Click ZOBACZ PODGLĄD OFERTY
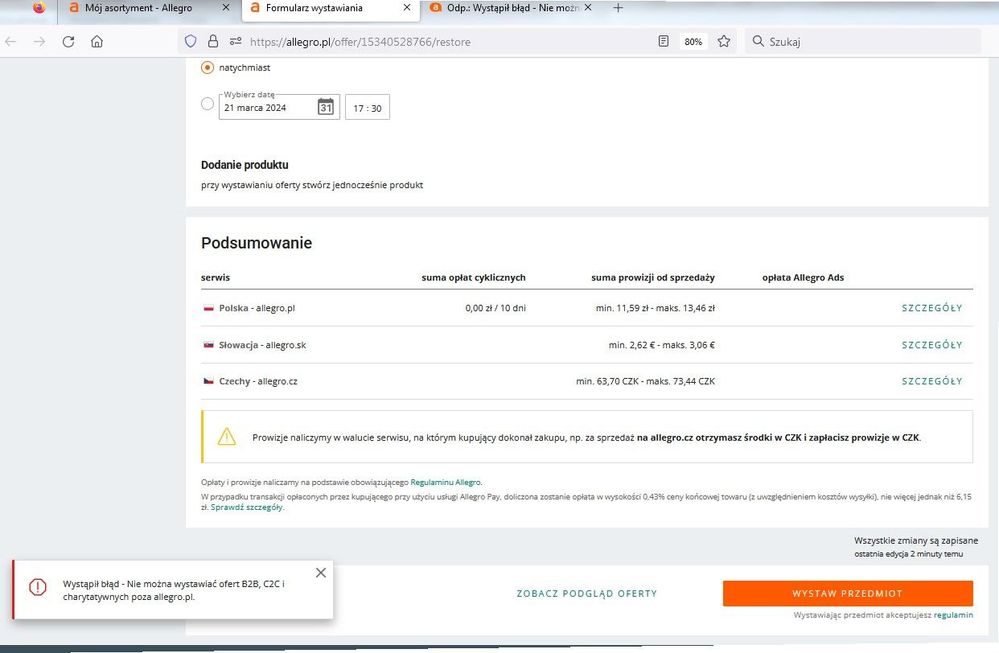This screenshot has height=653, width=999. 587,594
